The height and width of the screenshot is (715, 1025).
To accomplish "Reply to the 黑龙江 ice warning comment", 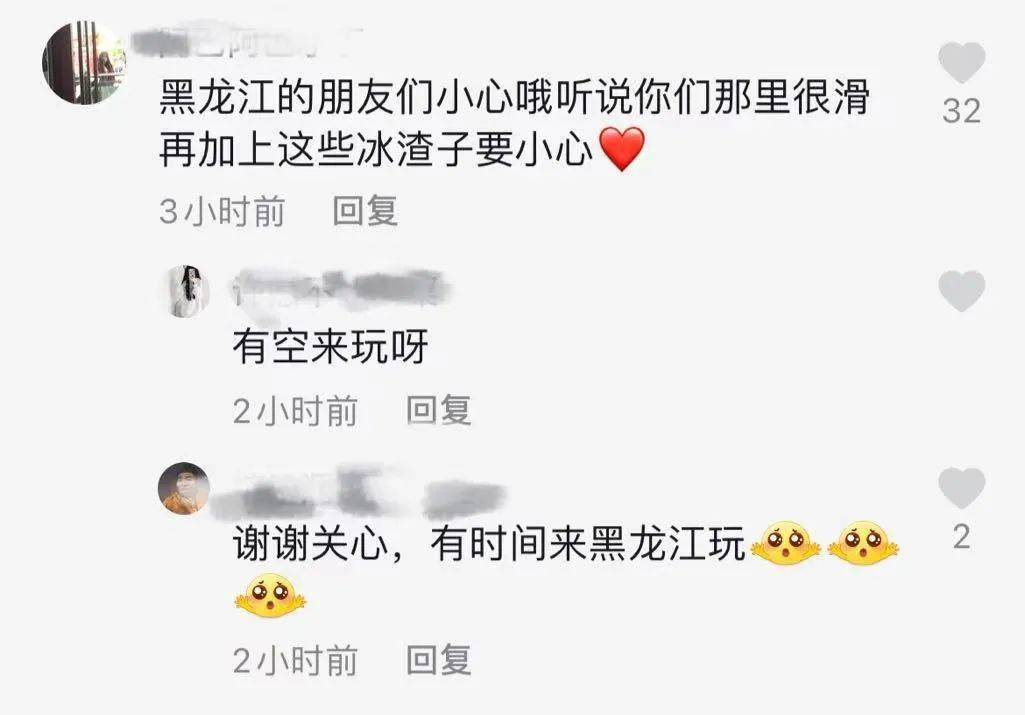I will 365,211.
